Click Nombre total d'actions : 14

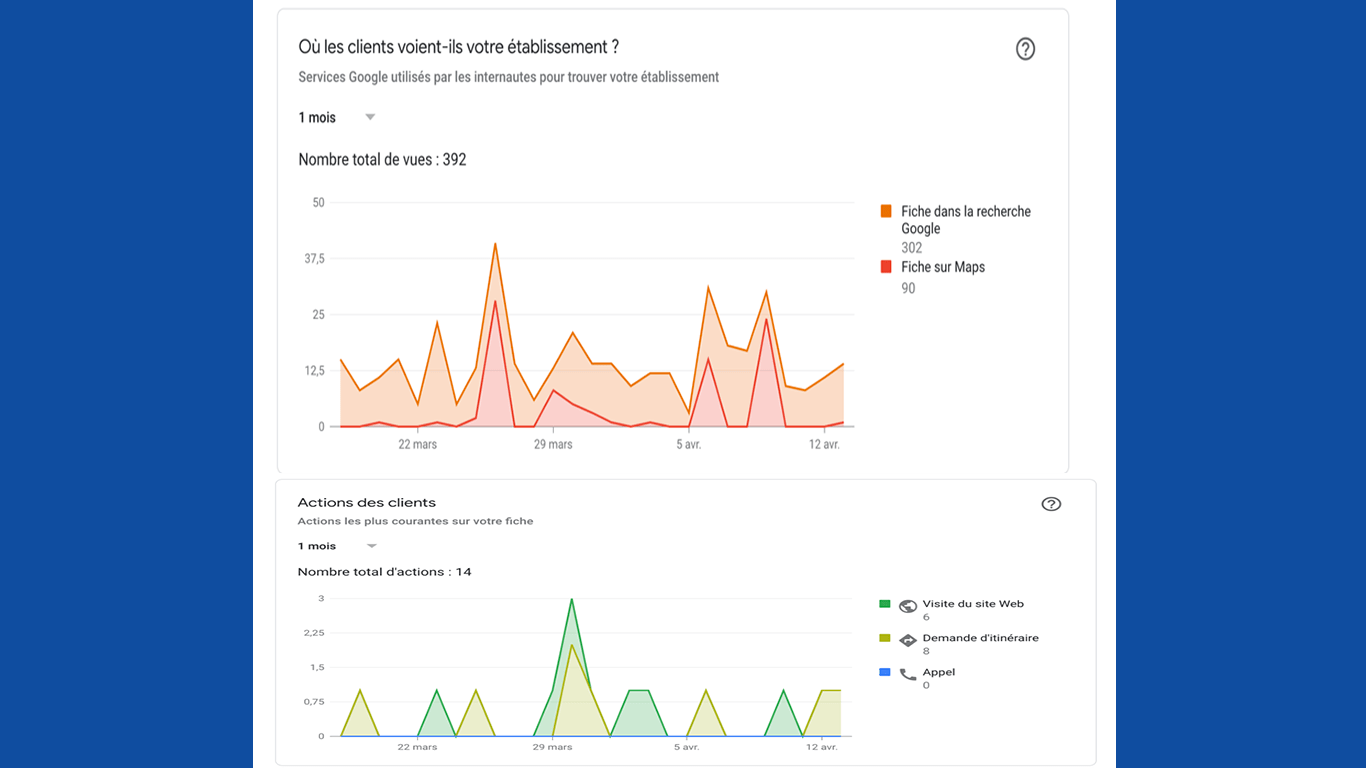tap(384, 572)
